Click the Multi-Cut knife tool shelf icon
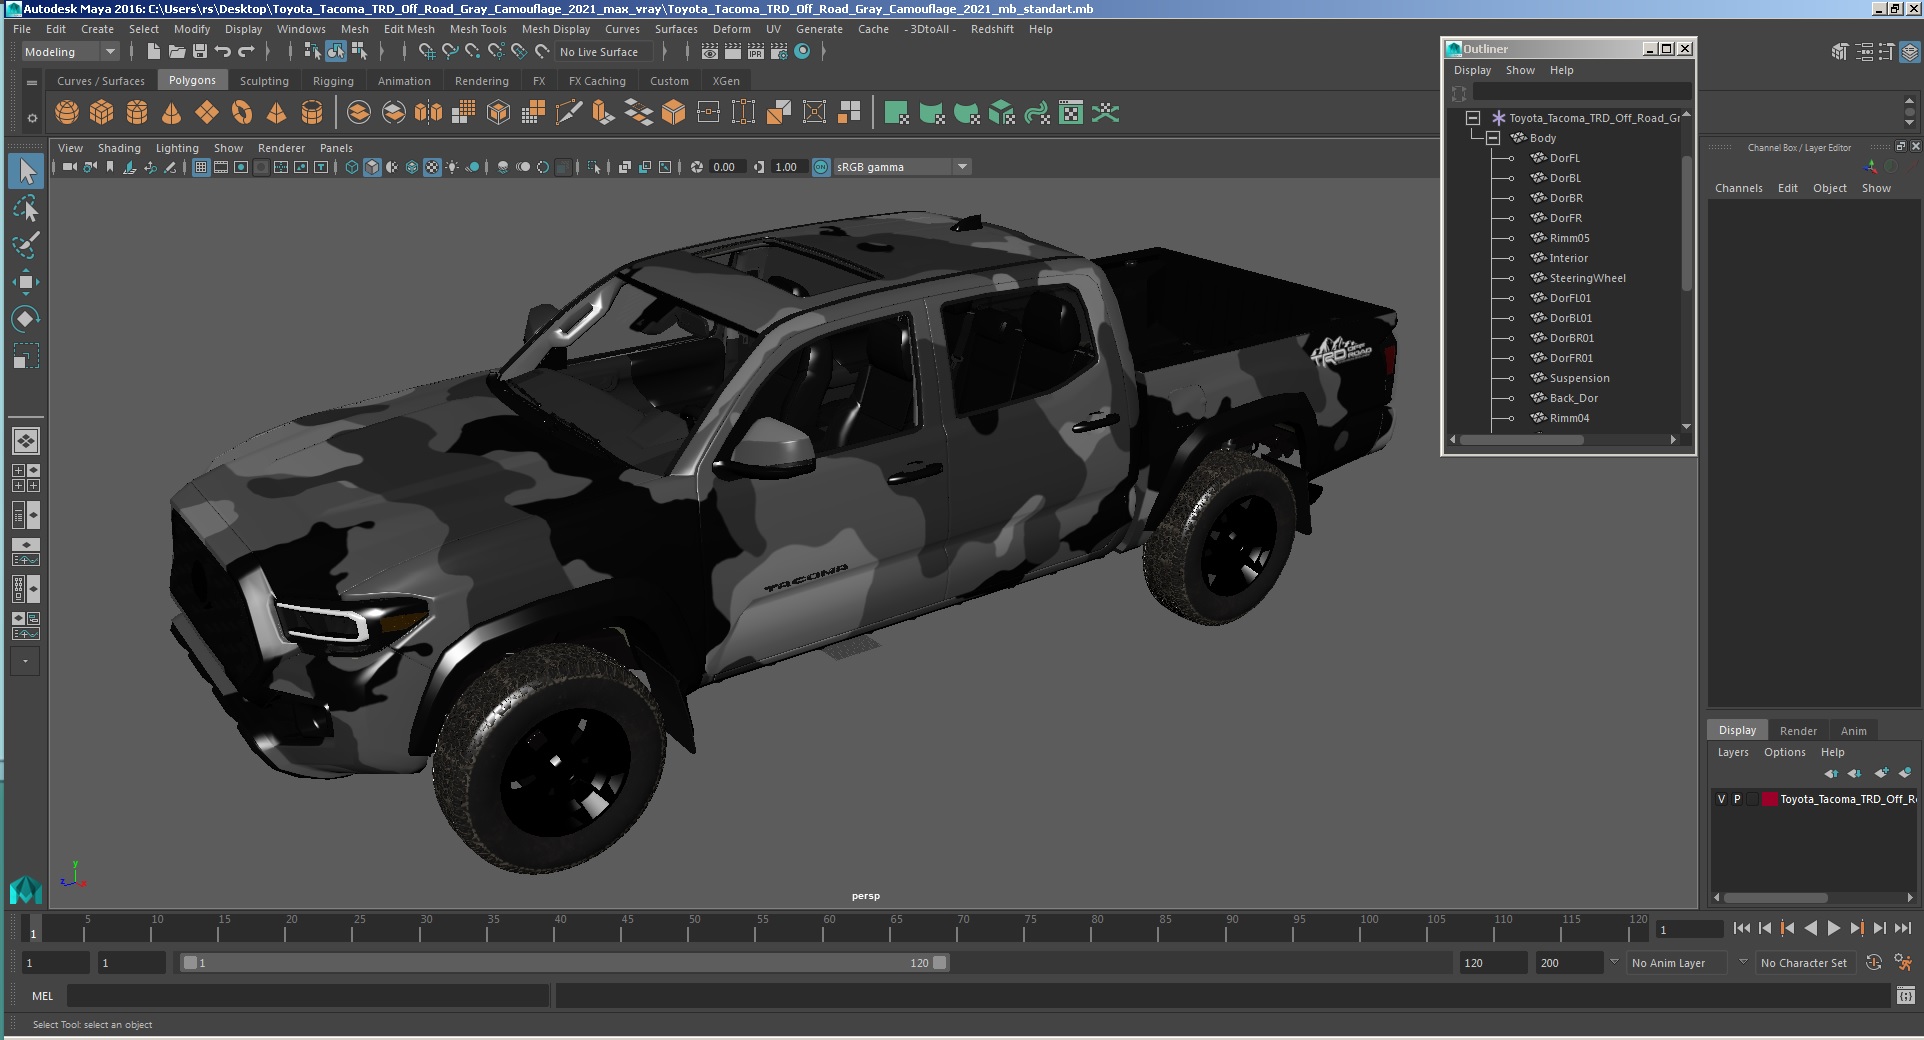Screen dimensions: 1924x1040 pos(568,113)
